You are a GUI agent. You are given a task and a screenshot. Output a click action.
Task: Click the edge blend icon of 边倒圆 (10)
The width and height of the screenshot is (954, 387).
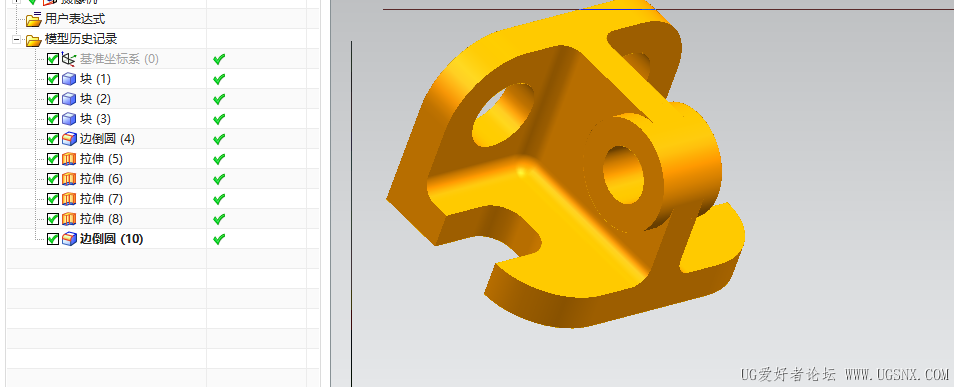[x=69, y=239]
